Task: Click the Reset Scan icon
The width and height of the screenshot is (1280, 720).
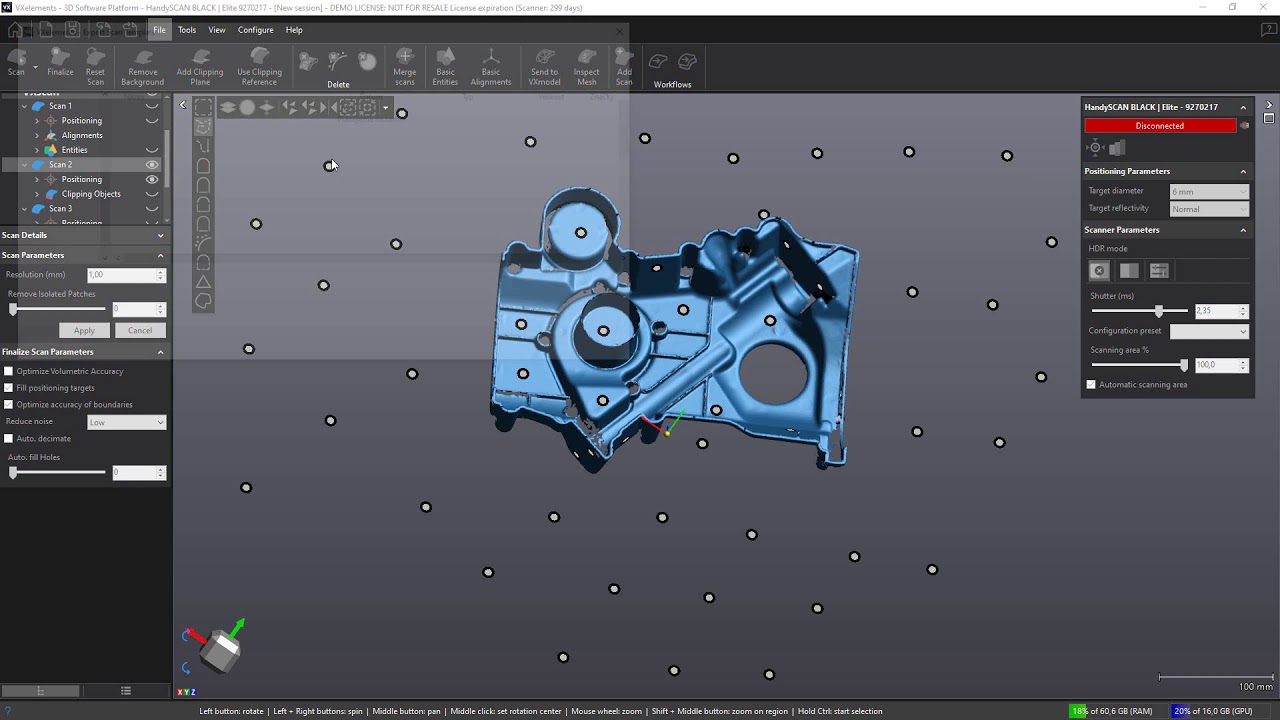Action: (x=95, y=62)
